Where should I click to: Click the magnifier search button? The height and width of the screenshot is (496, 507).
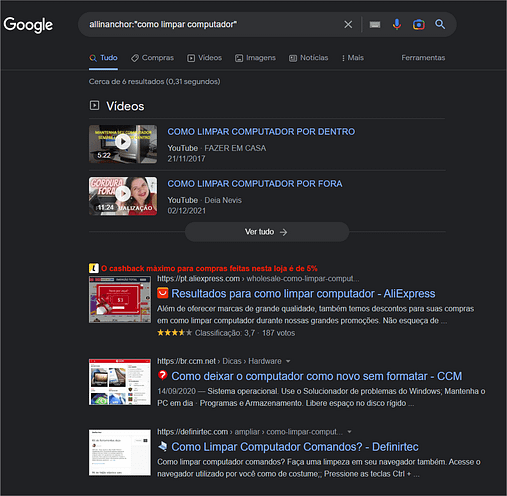pos(440,24)
